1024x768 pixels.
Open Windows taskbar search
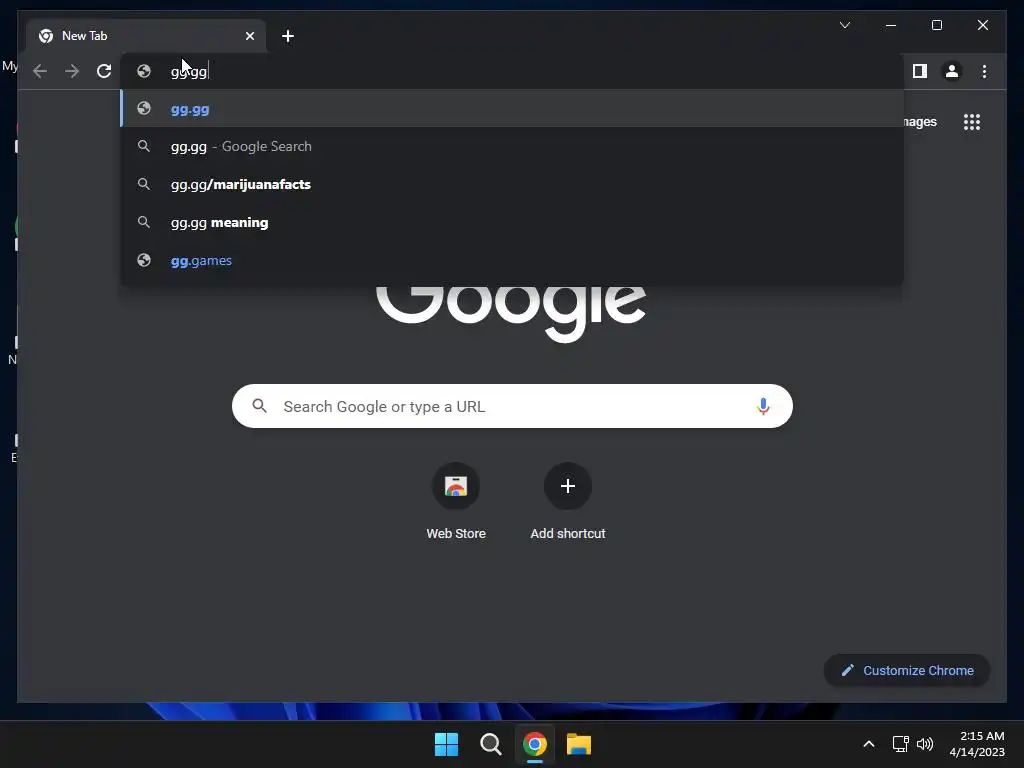490,744
